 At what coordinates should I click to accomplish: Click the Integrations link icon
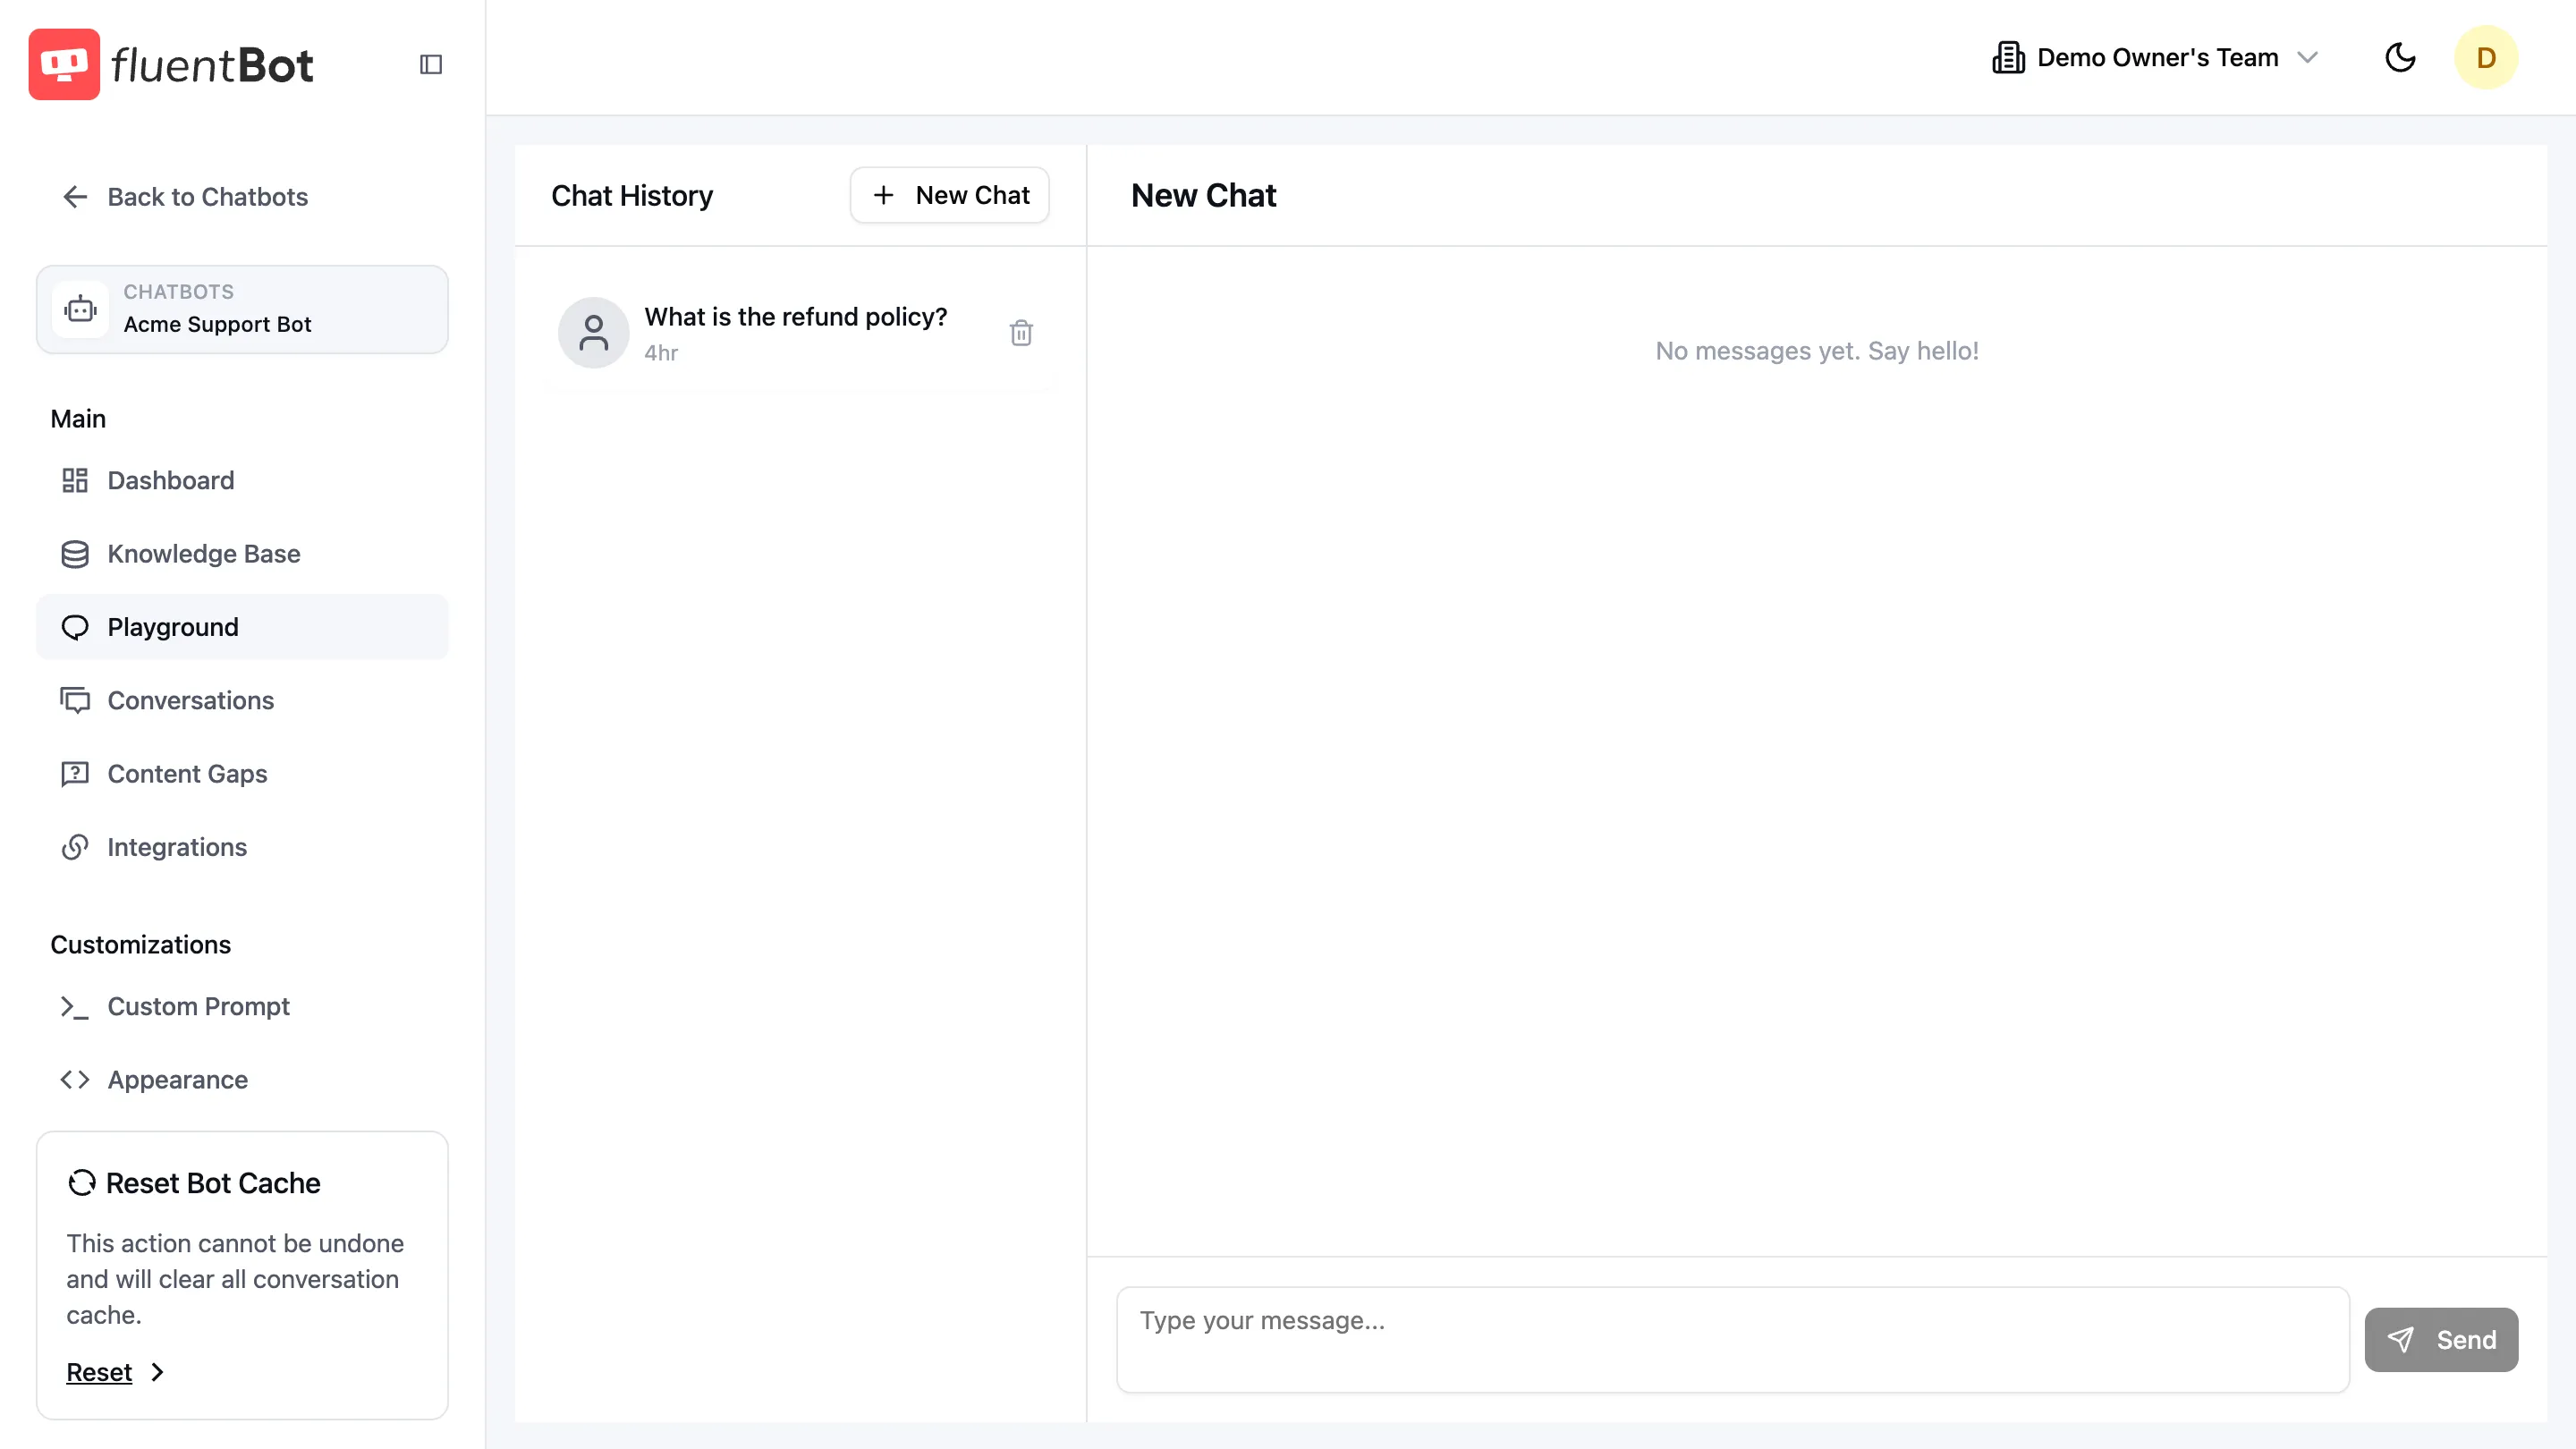click(75, 847)
